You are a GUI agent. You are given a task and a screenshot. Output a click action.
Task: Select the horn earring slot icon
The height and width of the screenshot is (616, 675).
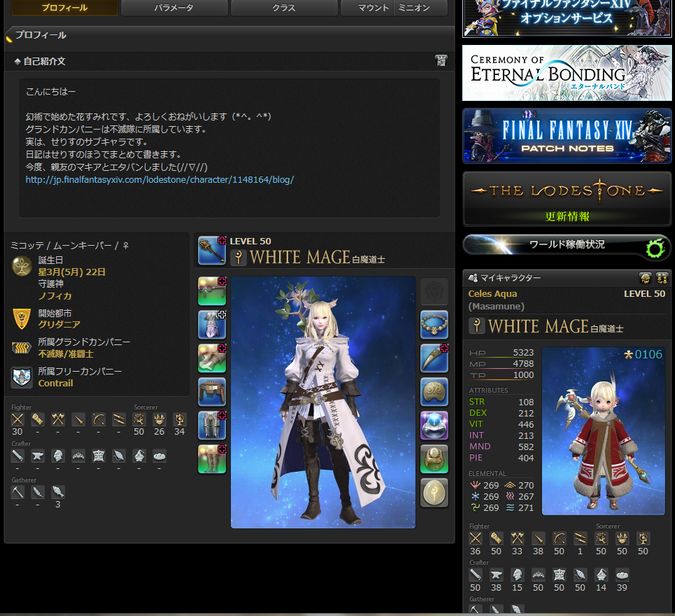(x=434, y=358)
